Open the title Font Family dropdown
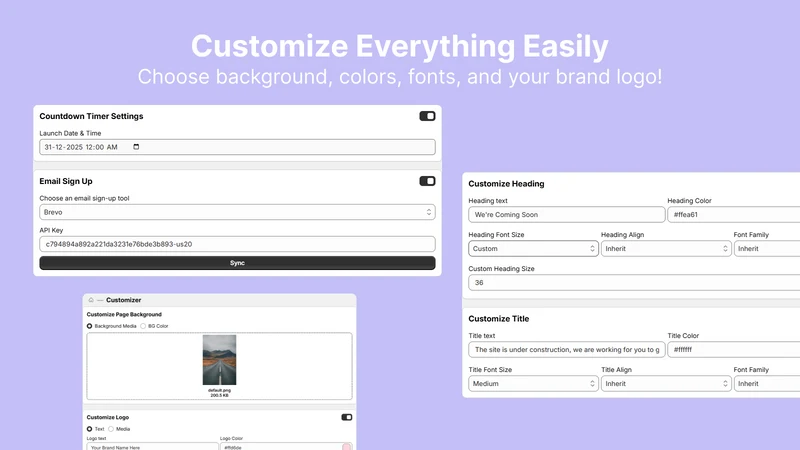800x450 pixels. coord(767,384)
